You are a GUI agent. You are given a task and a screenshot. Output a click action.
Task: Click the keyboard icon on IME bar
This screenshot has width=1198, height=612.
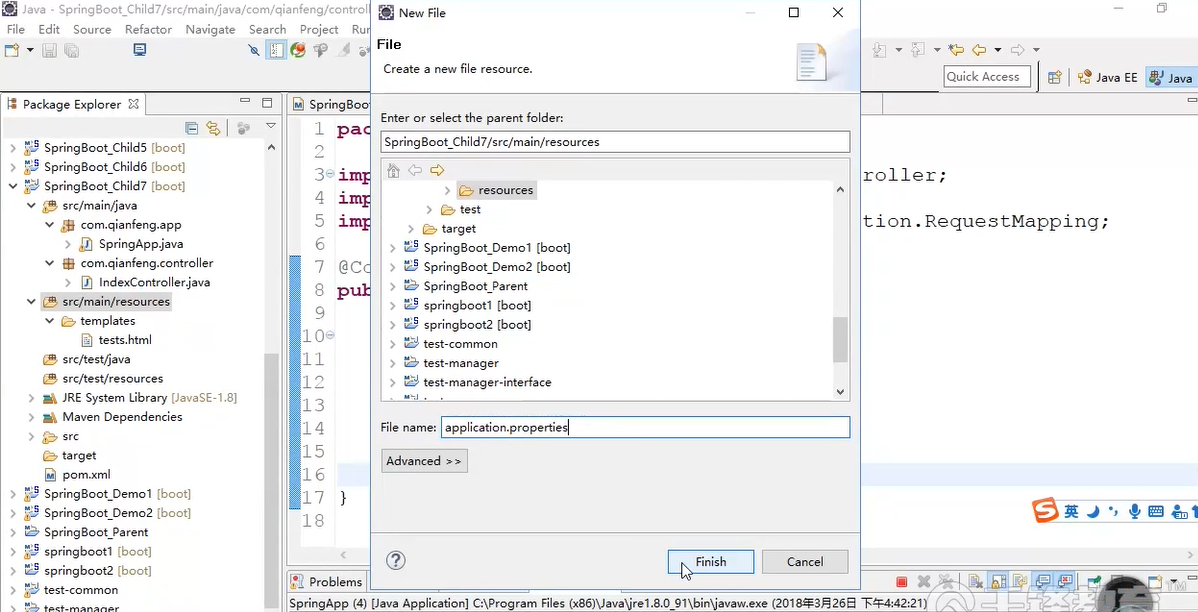[x=1156, y=511]
